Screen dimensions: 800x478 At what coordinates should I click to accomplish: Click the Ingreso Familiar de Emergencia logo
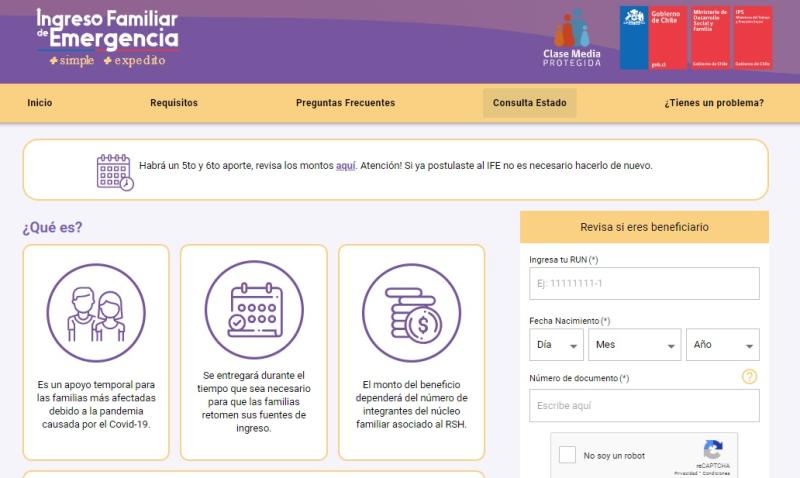tap(106, 37)
